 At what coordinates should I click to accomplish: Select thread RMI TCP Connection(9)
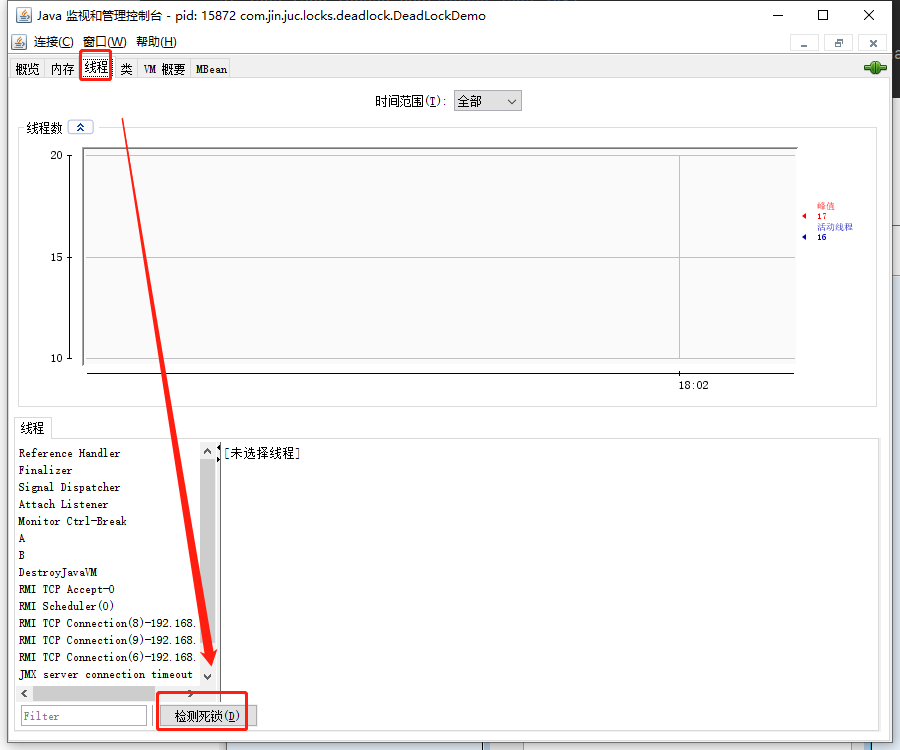107,640
